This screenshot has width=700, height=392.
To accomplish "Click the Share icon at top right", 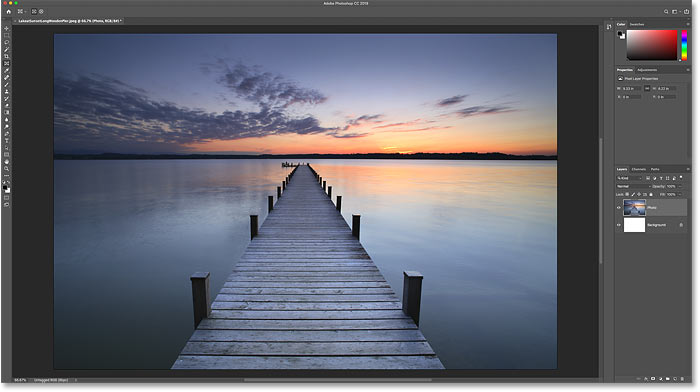I will tap(686, 12).
